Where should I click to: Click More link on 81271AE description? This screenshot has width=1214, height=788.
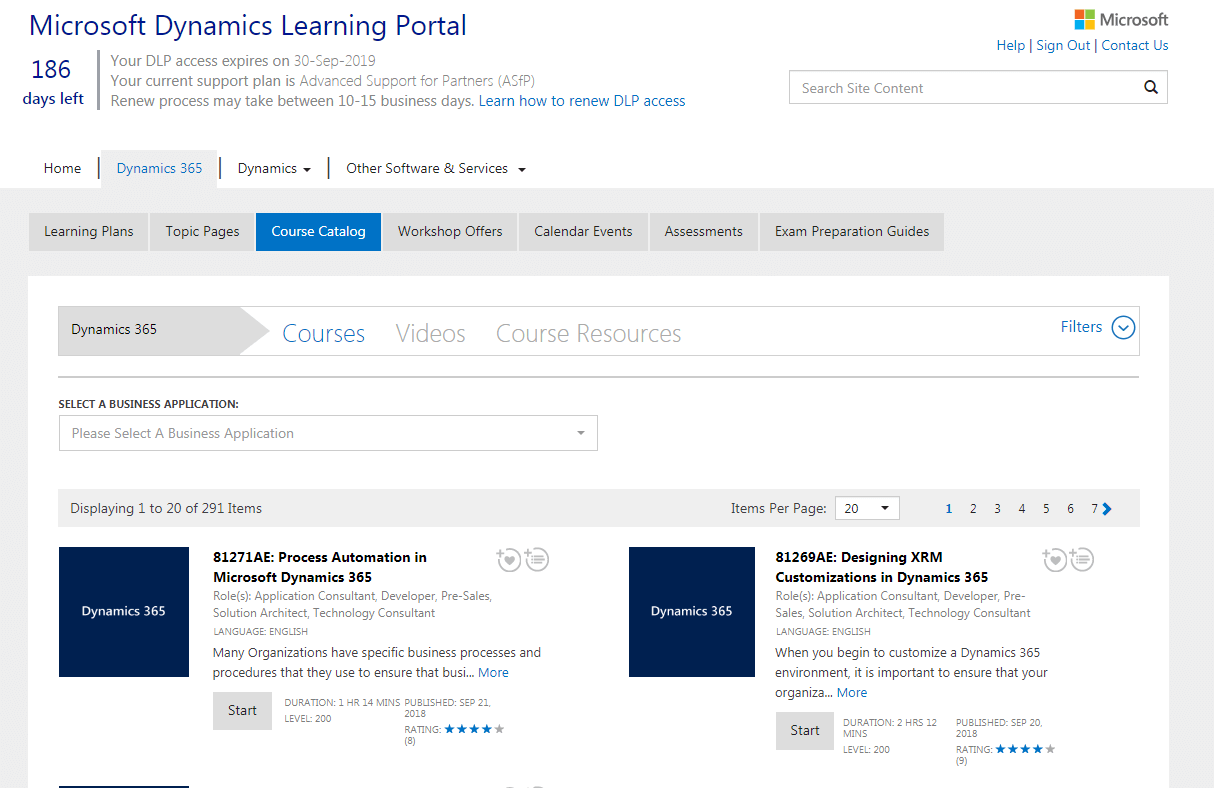click(x=493, y=673)
